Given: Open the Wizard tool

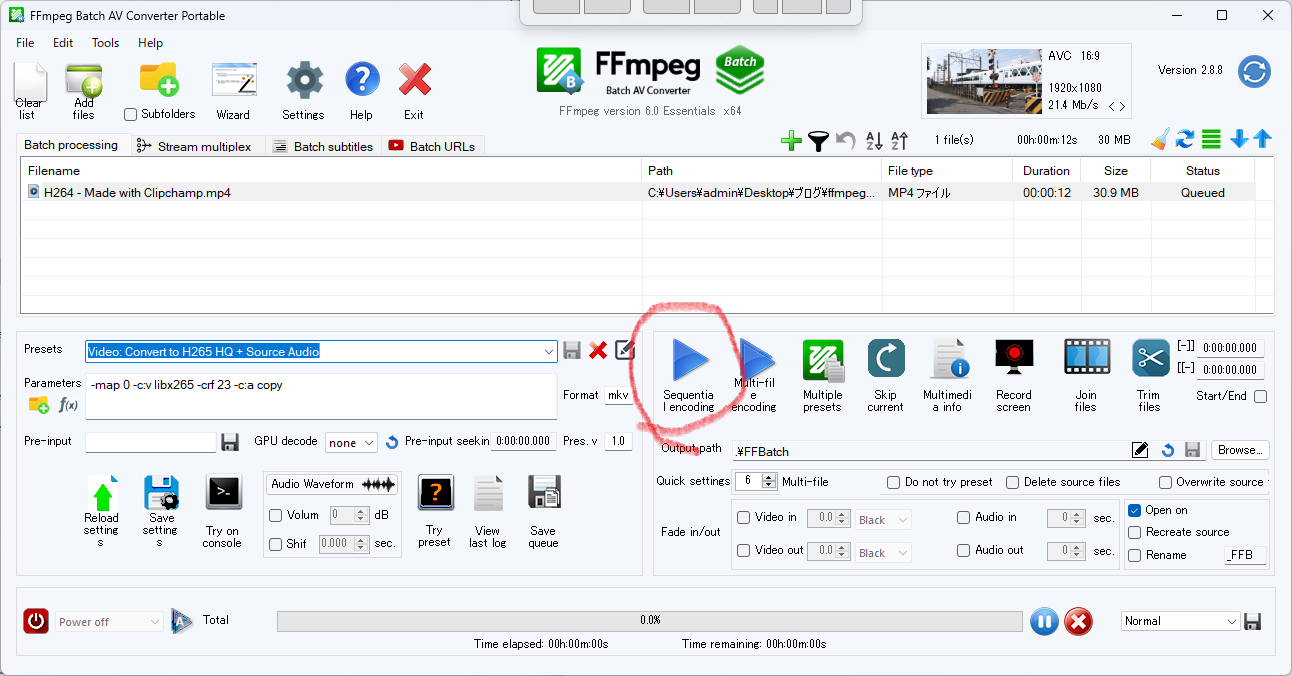Looking at the screenshot, I should click(x=233, y=82).
